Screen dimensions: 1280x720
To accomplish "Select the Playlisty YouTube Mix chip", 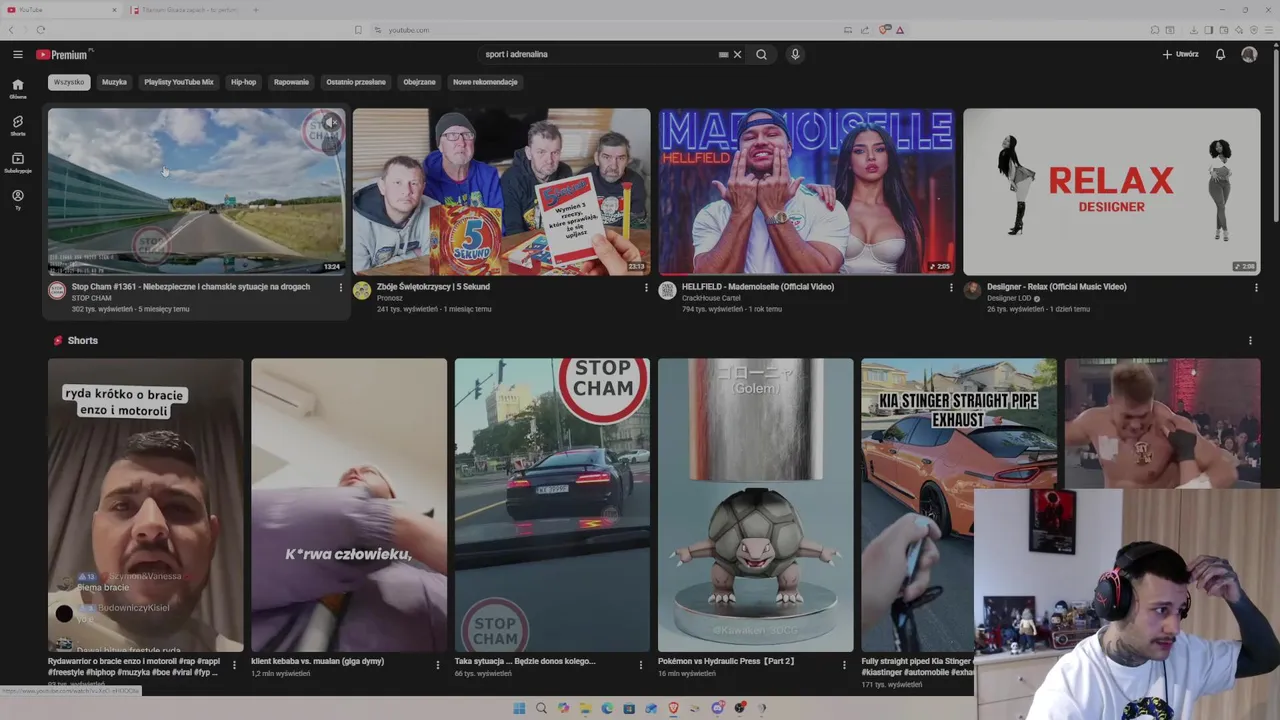I will [179, 82].
